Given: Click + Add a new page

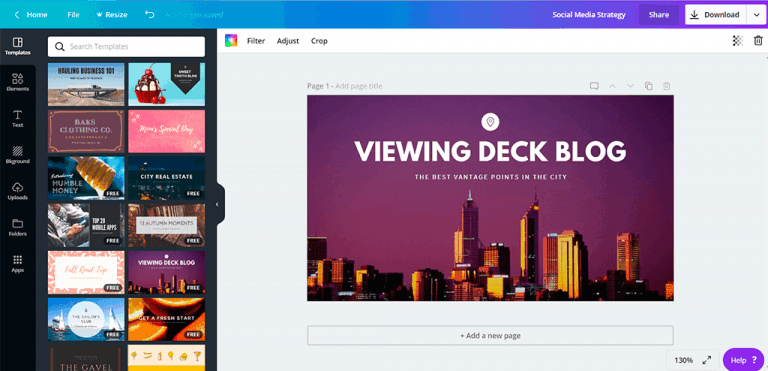Looking at the screenshot, I should pyautogui.click(x=490, y=336).
